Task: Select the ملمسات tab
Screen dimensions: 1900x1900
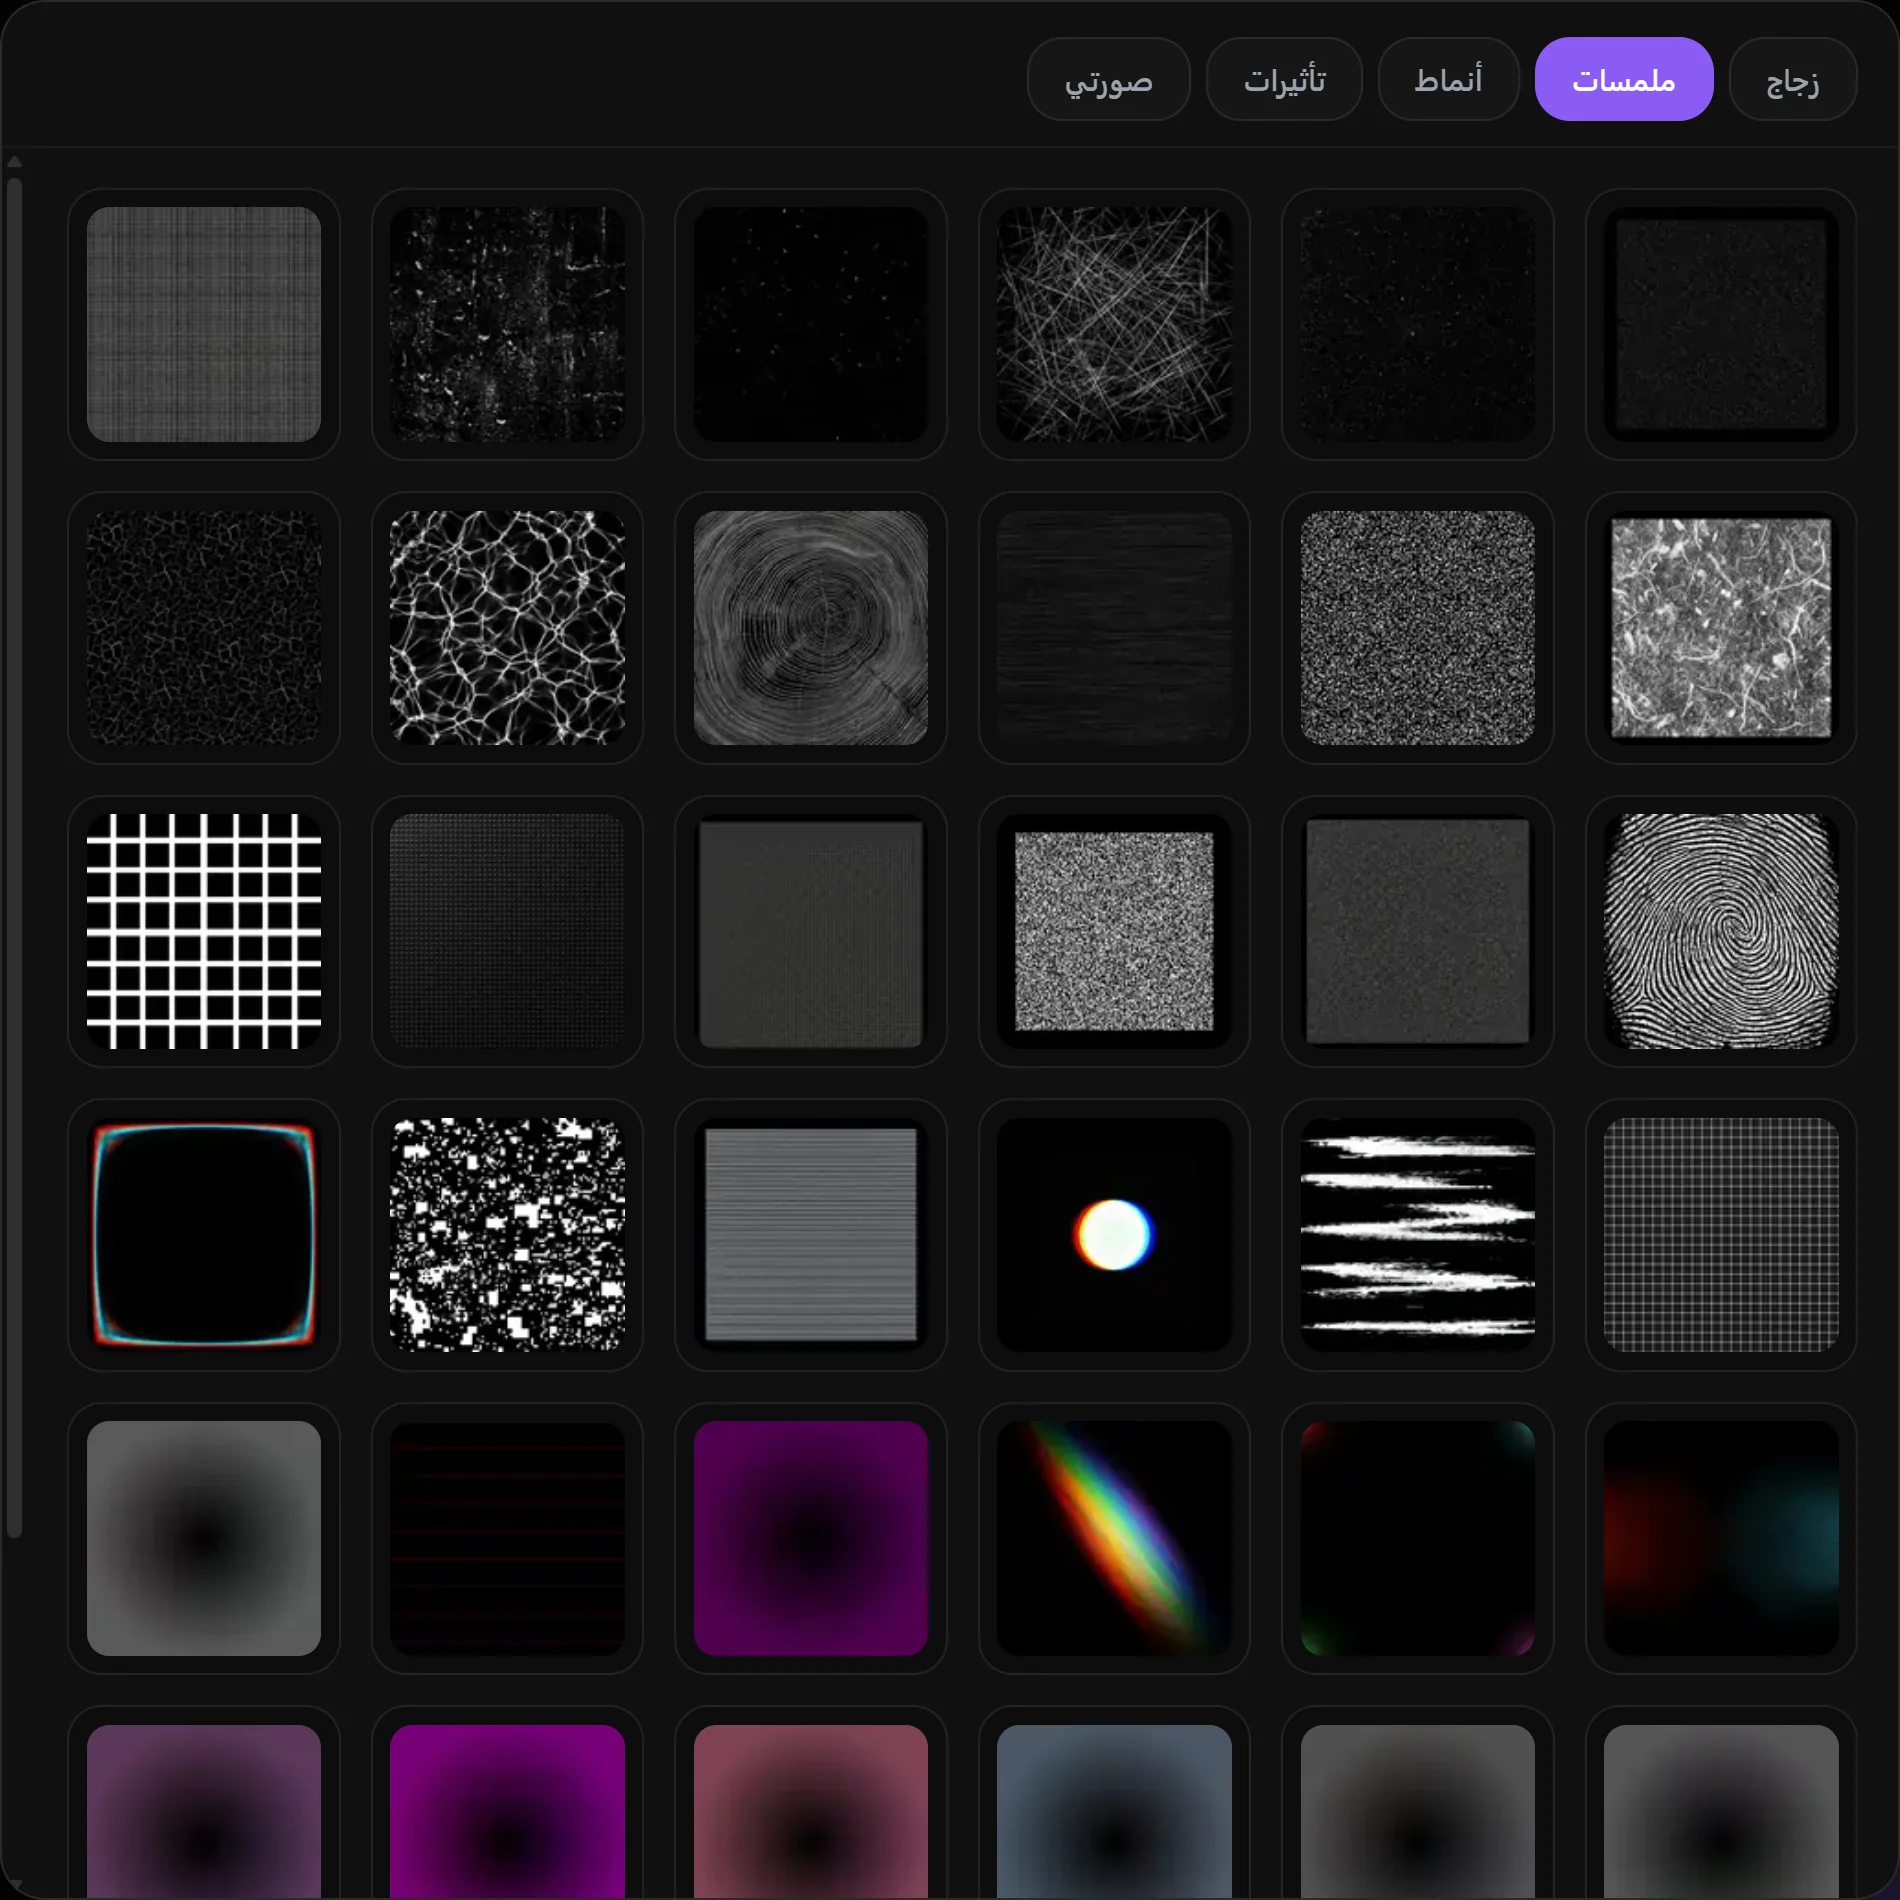Action: pos(1623,79)
